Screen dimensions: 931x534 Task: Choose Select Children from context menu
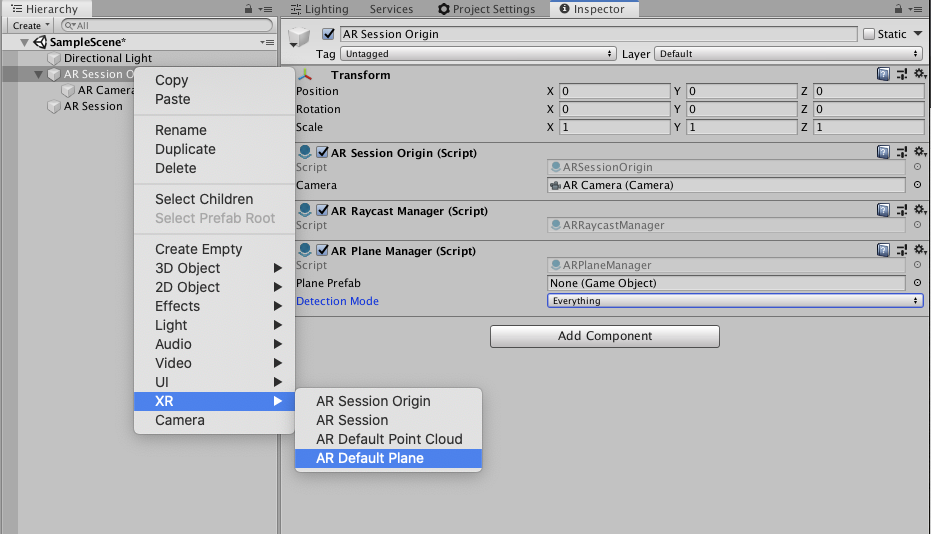point(214,199)
